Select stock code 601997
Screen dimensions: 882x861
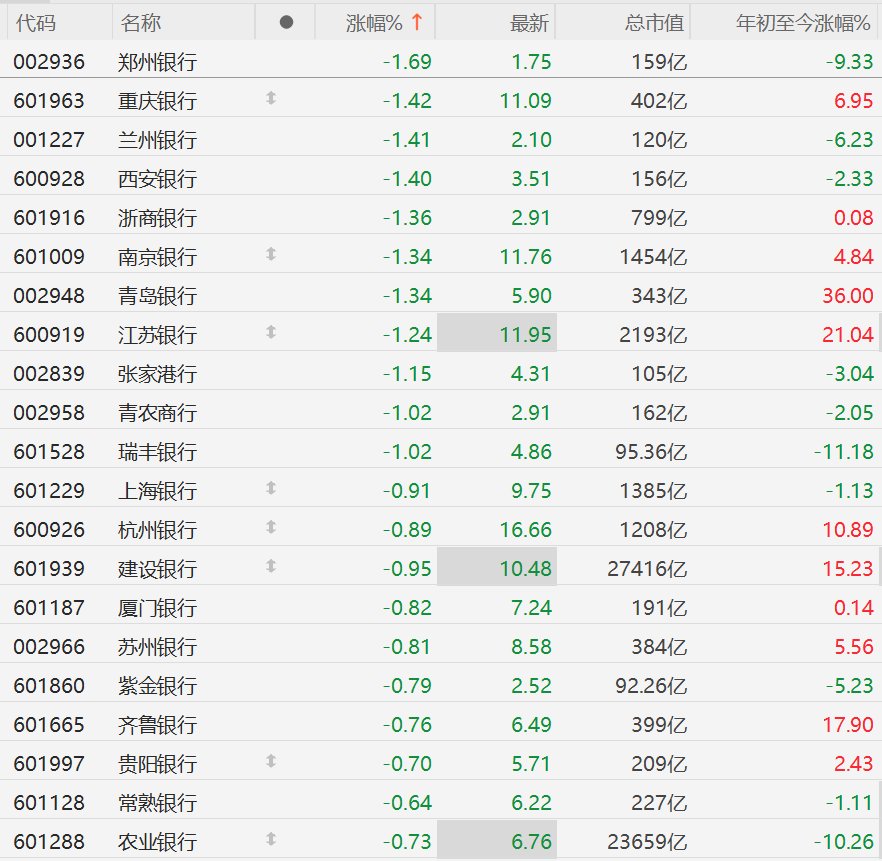[49, 764]
